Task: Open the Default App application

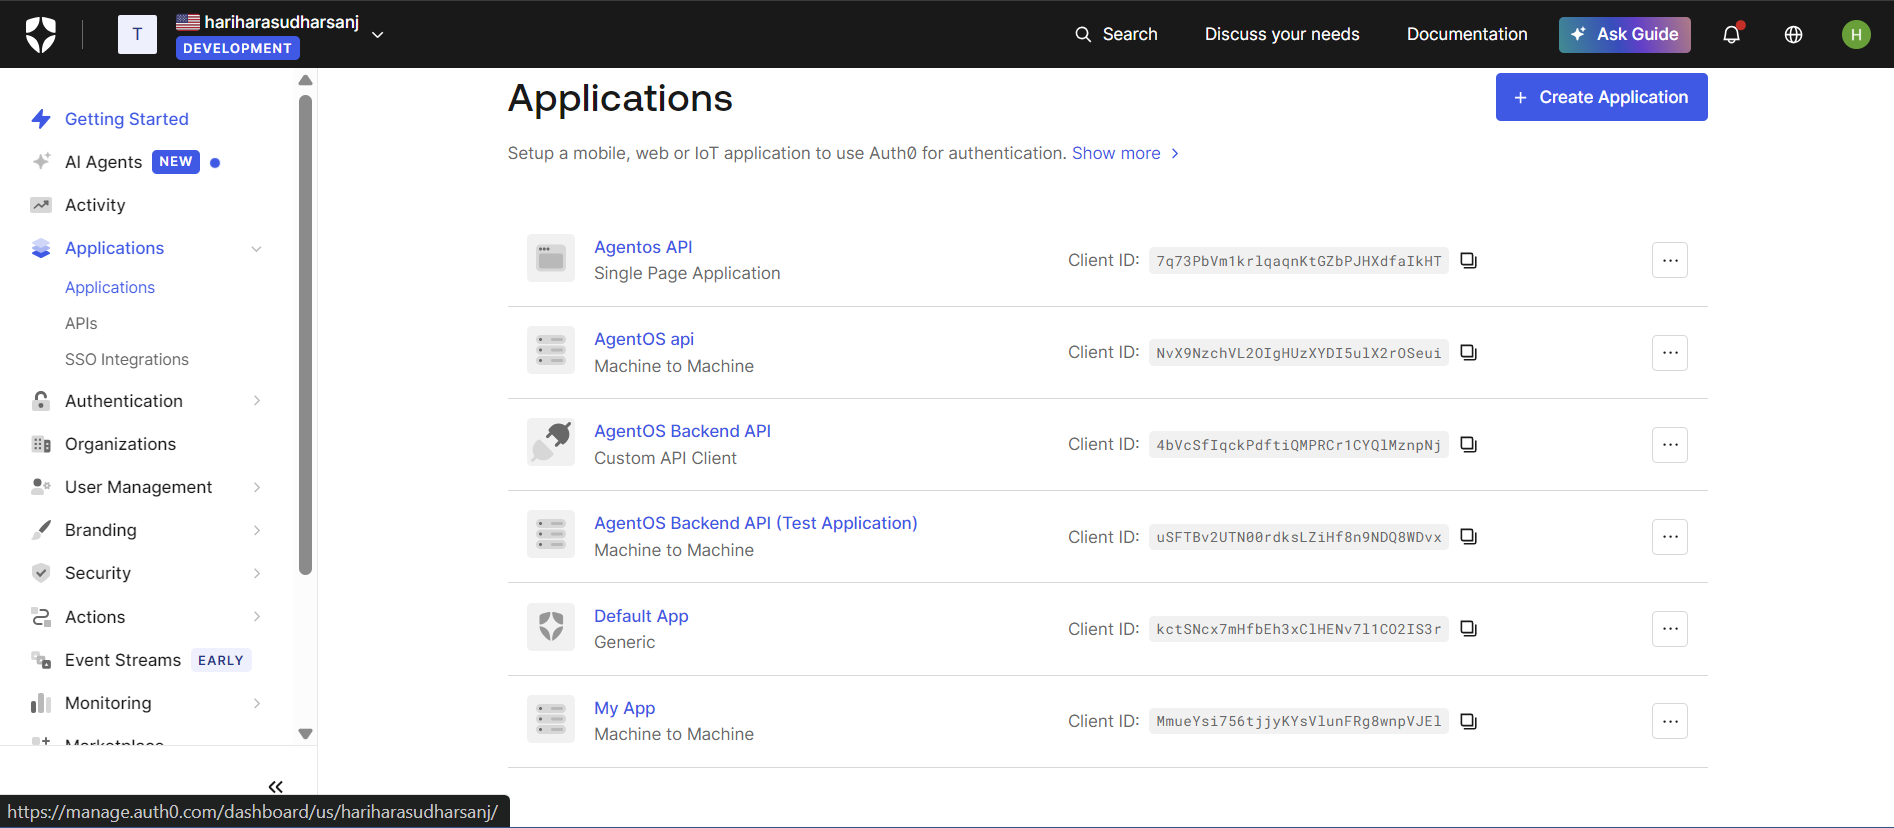Action: click(x=641, y=616)
